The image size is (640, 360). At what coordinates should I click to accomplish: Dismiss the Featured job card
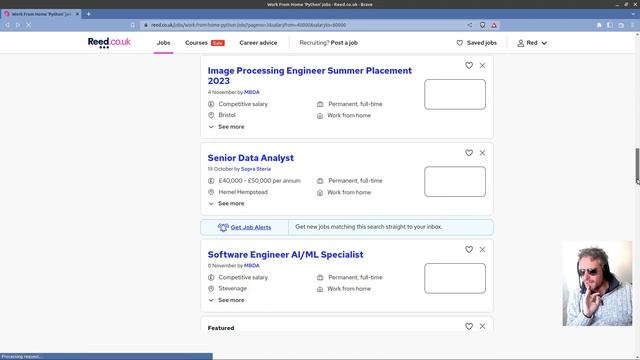(x=482, y=326)
